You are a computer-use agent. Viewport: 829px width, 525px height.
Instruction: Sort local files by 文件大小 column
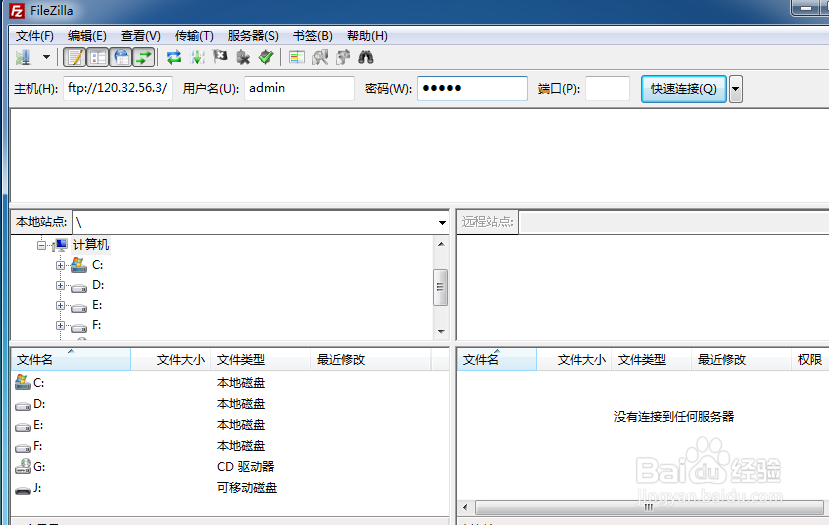click(x=171, y=360)
